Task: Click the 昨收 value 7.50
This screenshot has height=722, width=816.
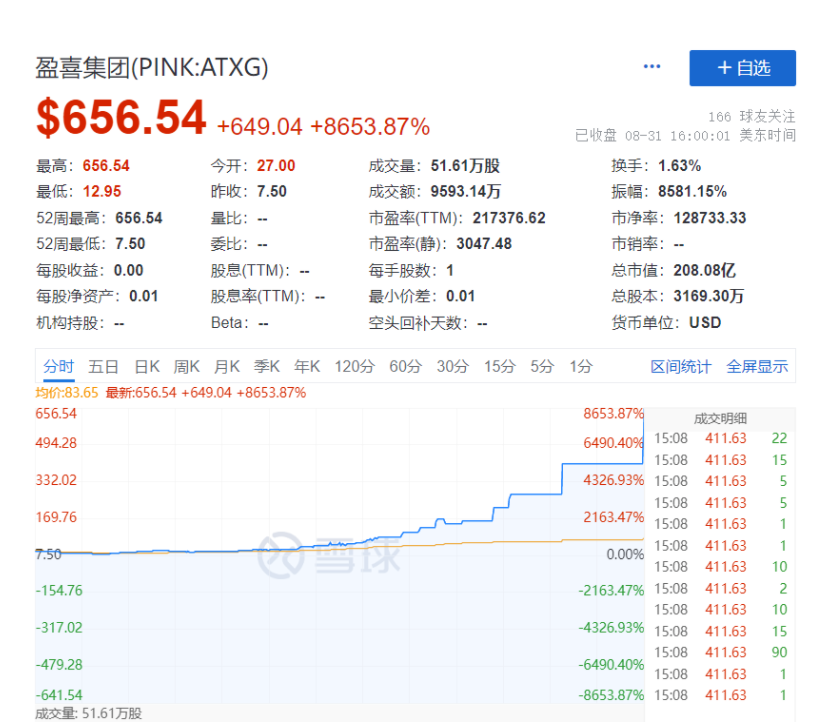Action: coord(272,192)
